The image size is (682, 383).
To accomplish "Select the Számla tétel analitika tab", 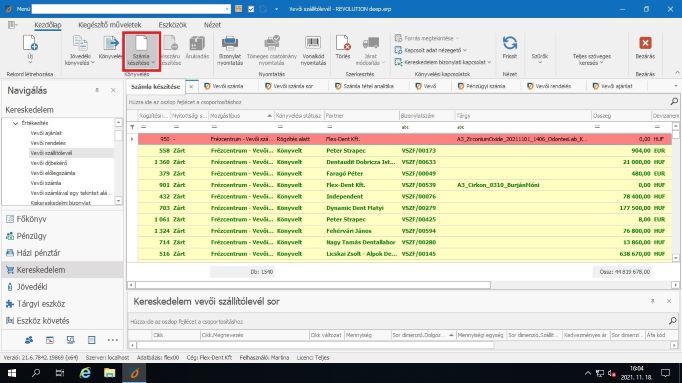I will (x=364, y=86).
